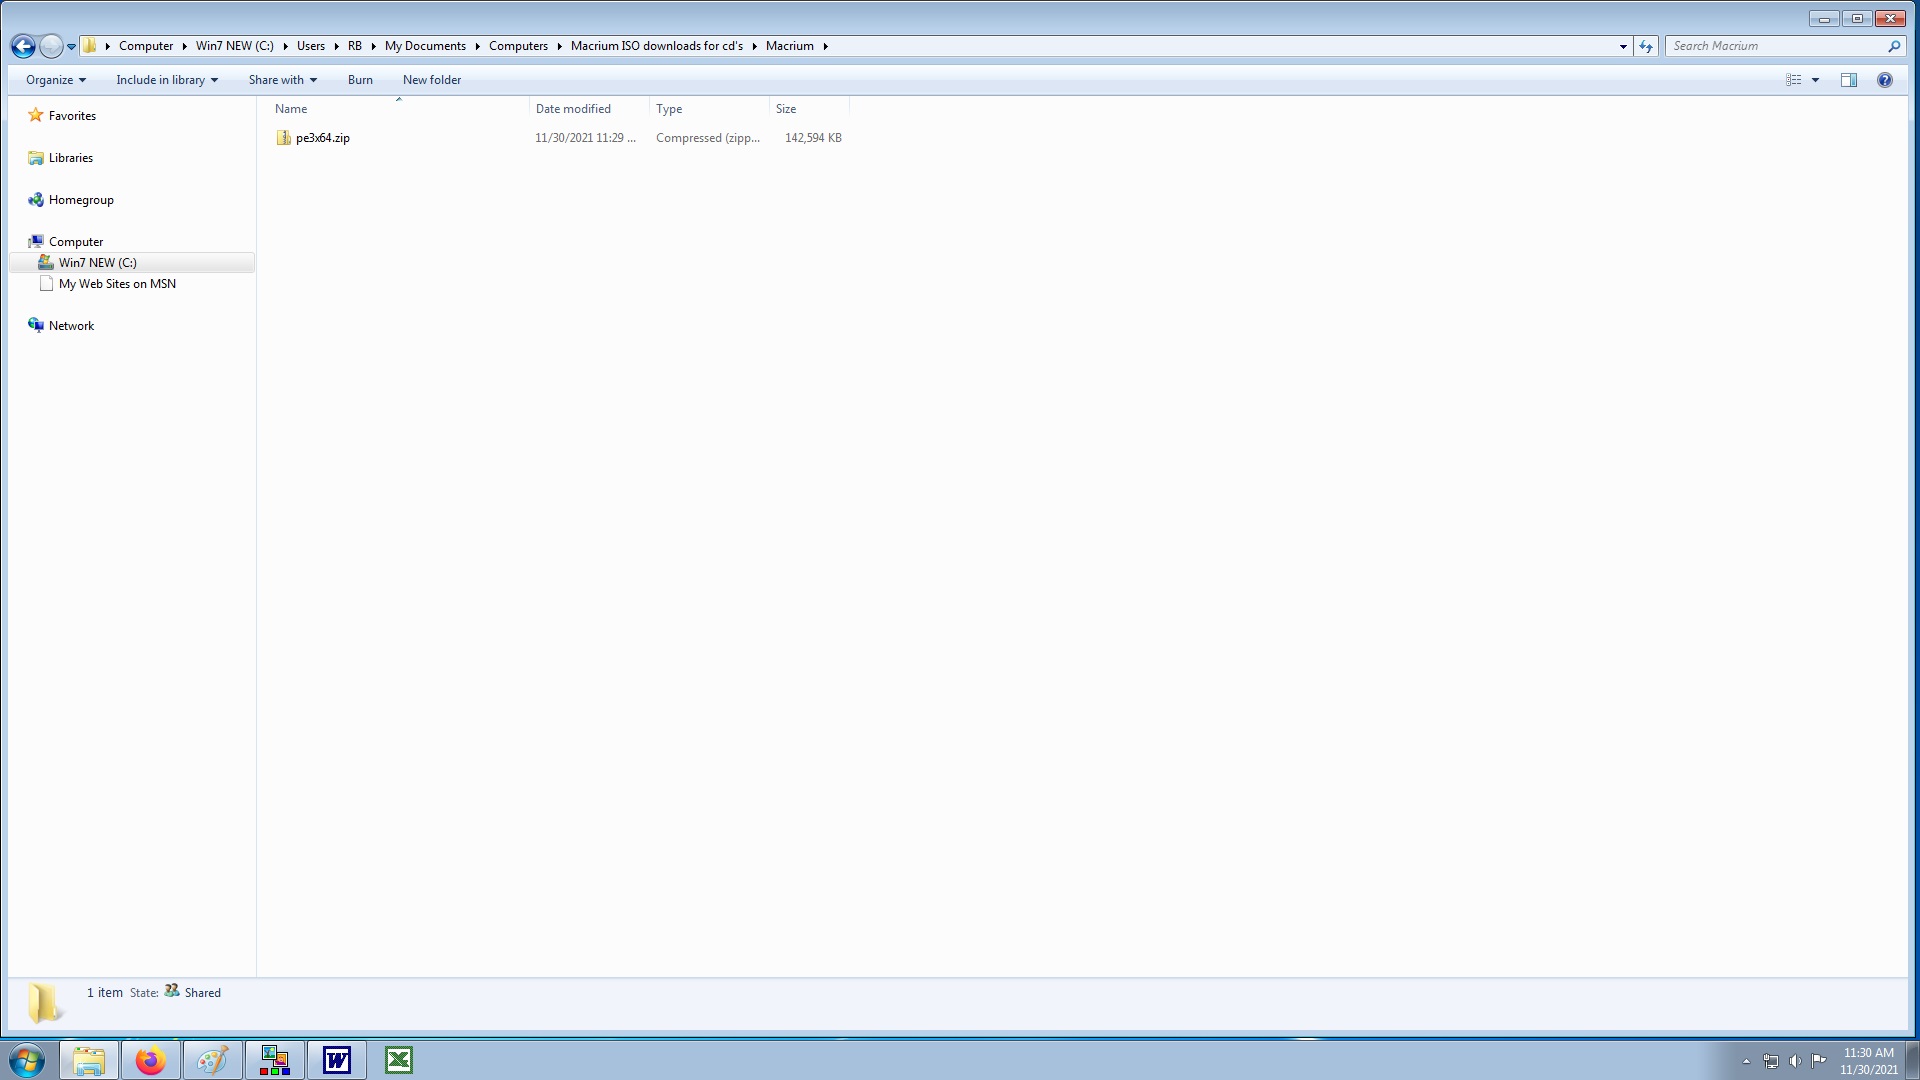1920x1080 pixels.
Task: Create a New folder
Action: point(432,80)
